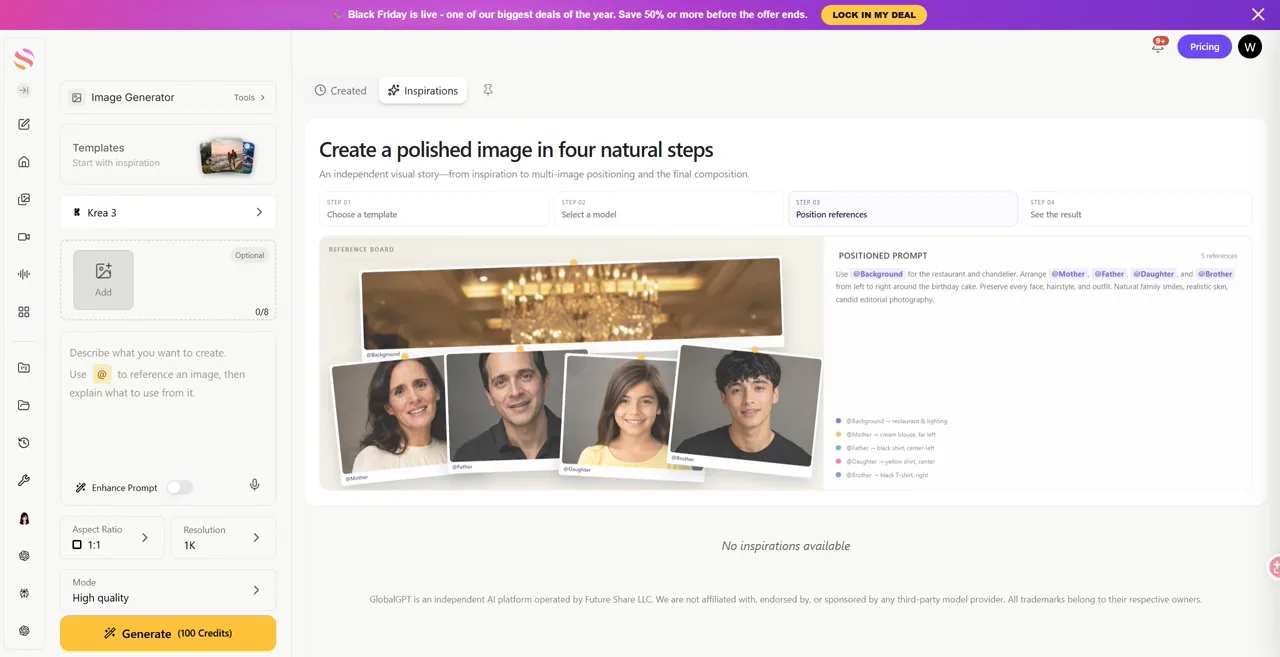Click the Pricing button
1280x657 pixels.
coord(1204,46)
